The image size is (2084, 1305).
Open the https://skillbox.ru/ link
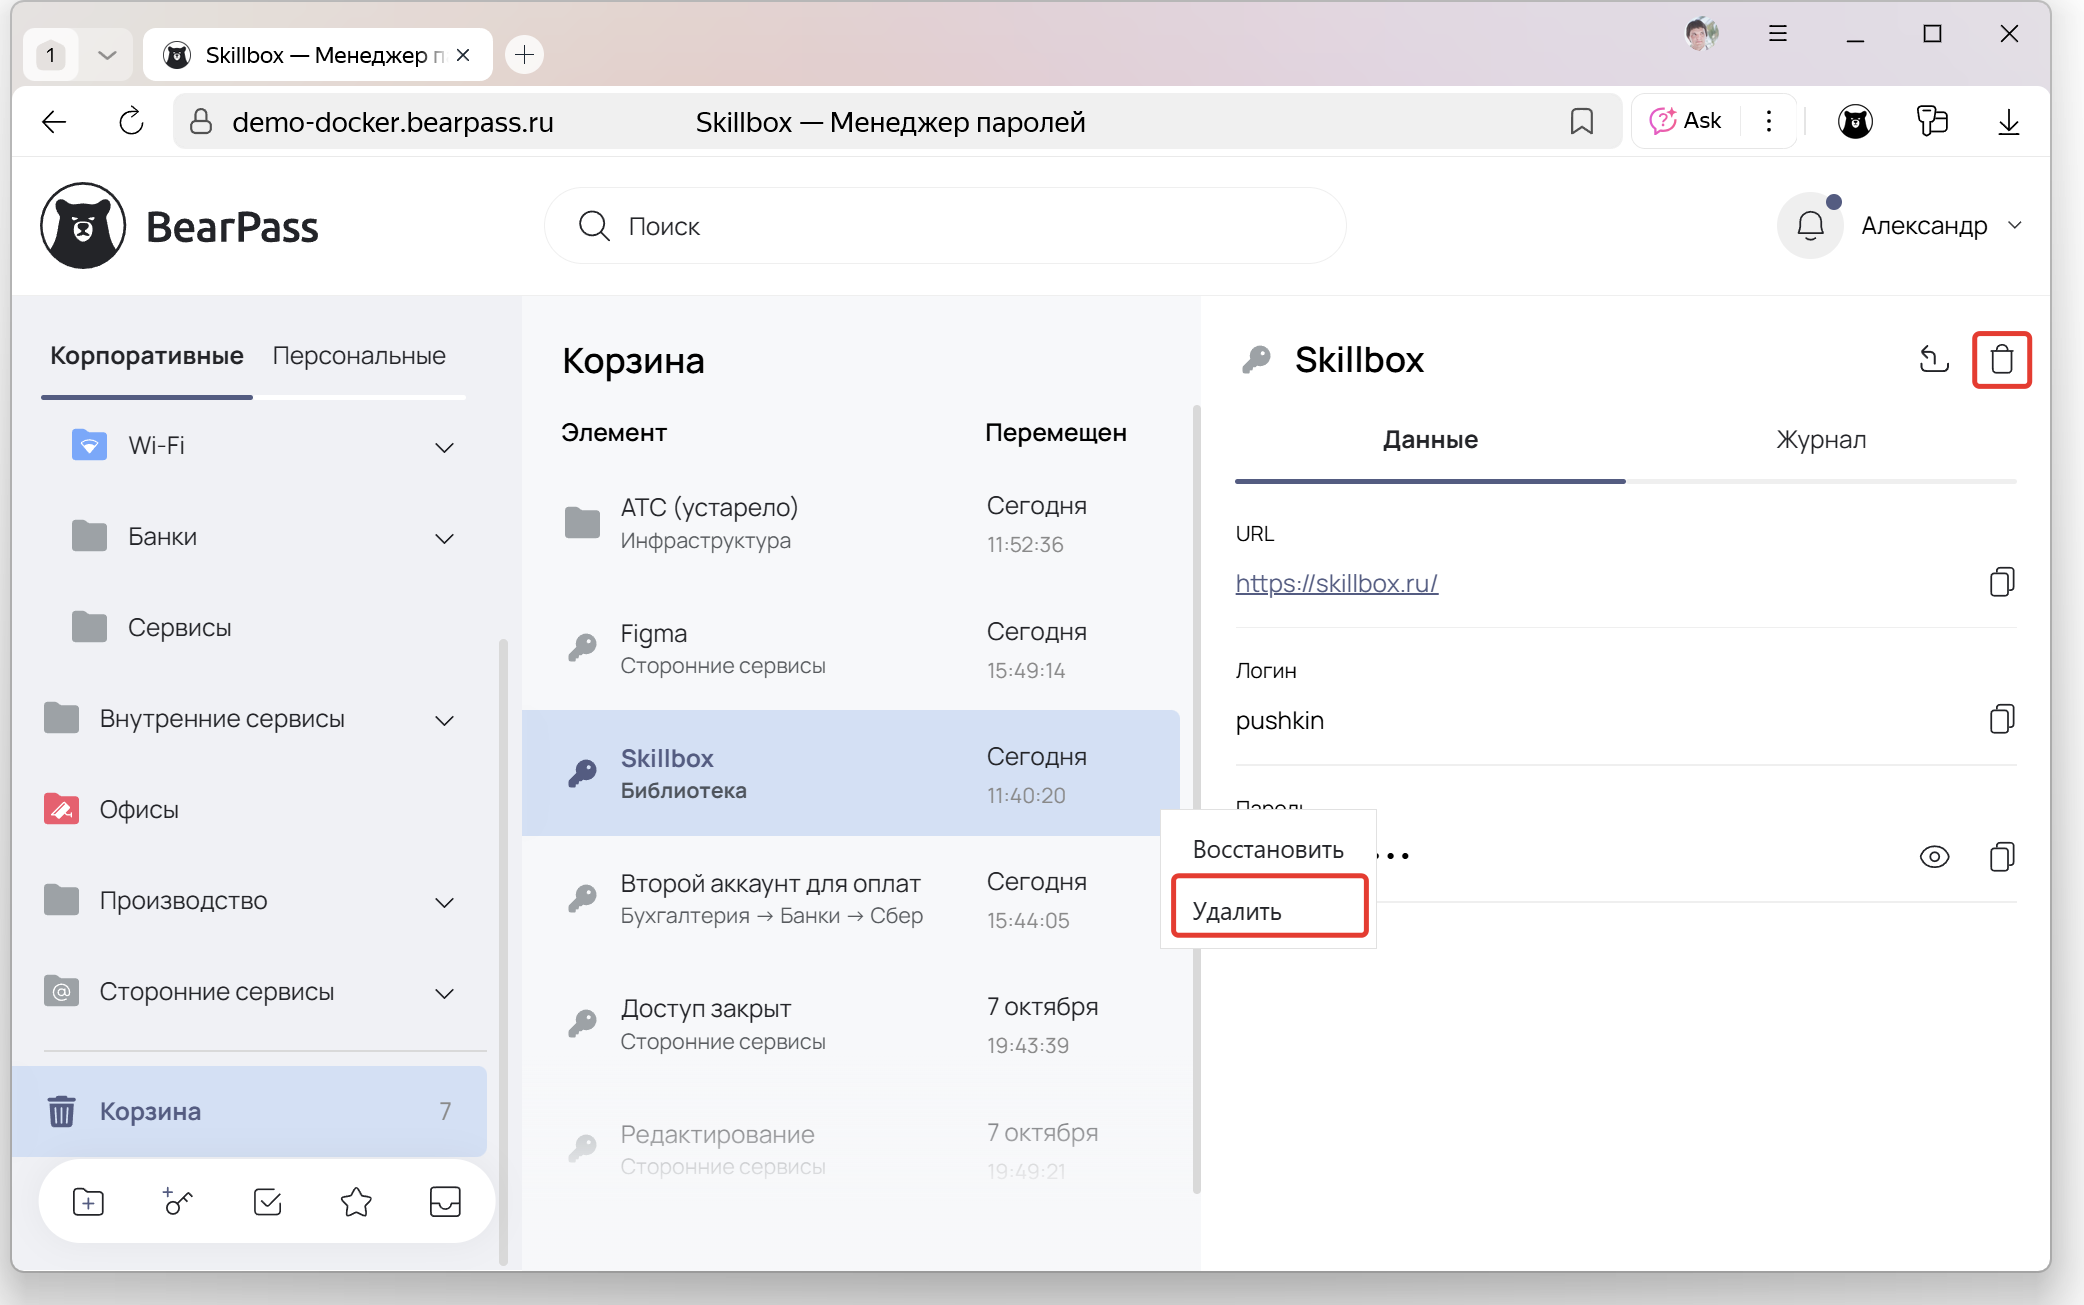(x=1336, y=583)
